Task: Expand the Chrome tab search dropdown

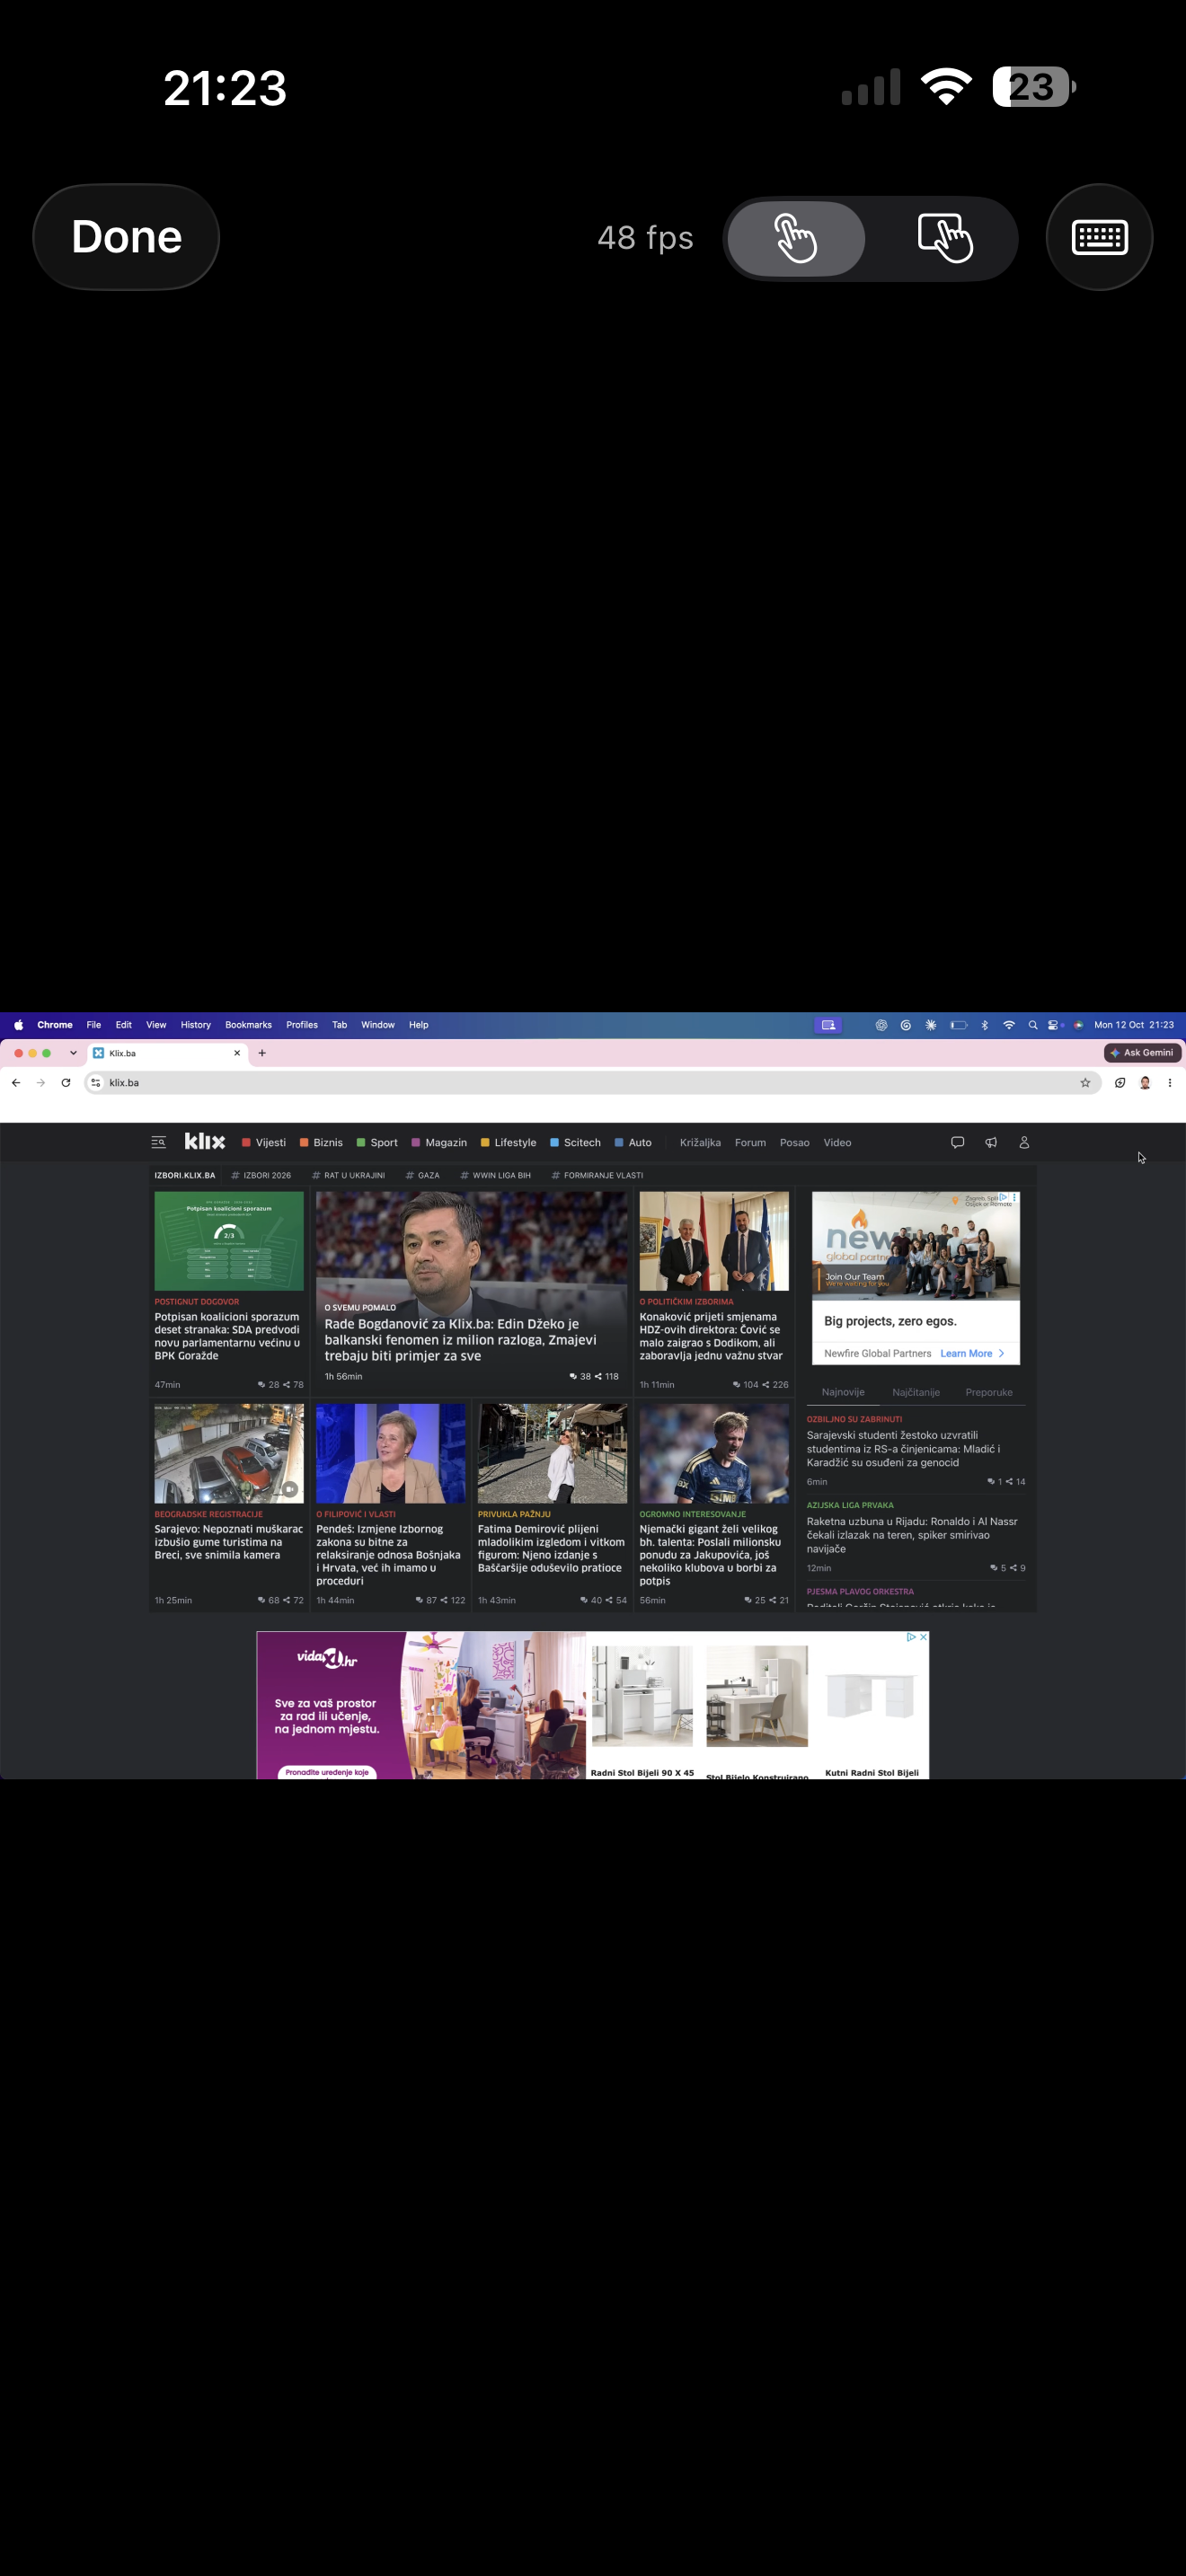Action: [x=73, y=1053]
